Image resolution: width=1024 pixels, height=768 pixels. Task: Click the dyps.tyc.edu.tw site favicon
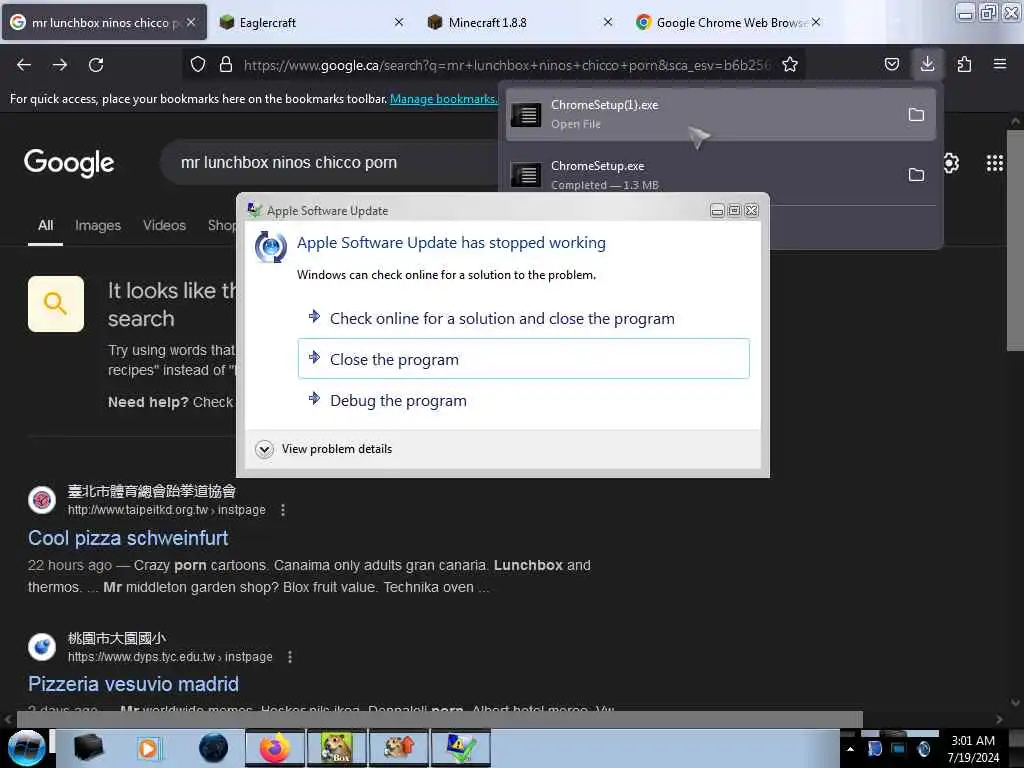(42, 647)
